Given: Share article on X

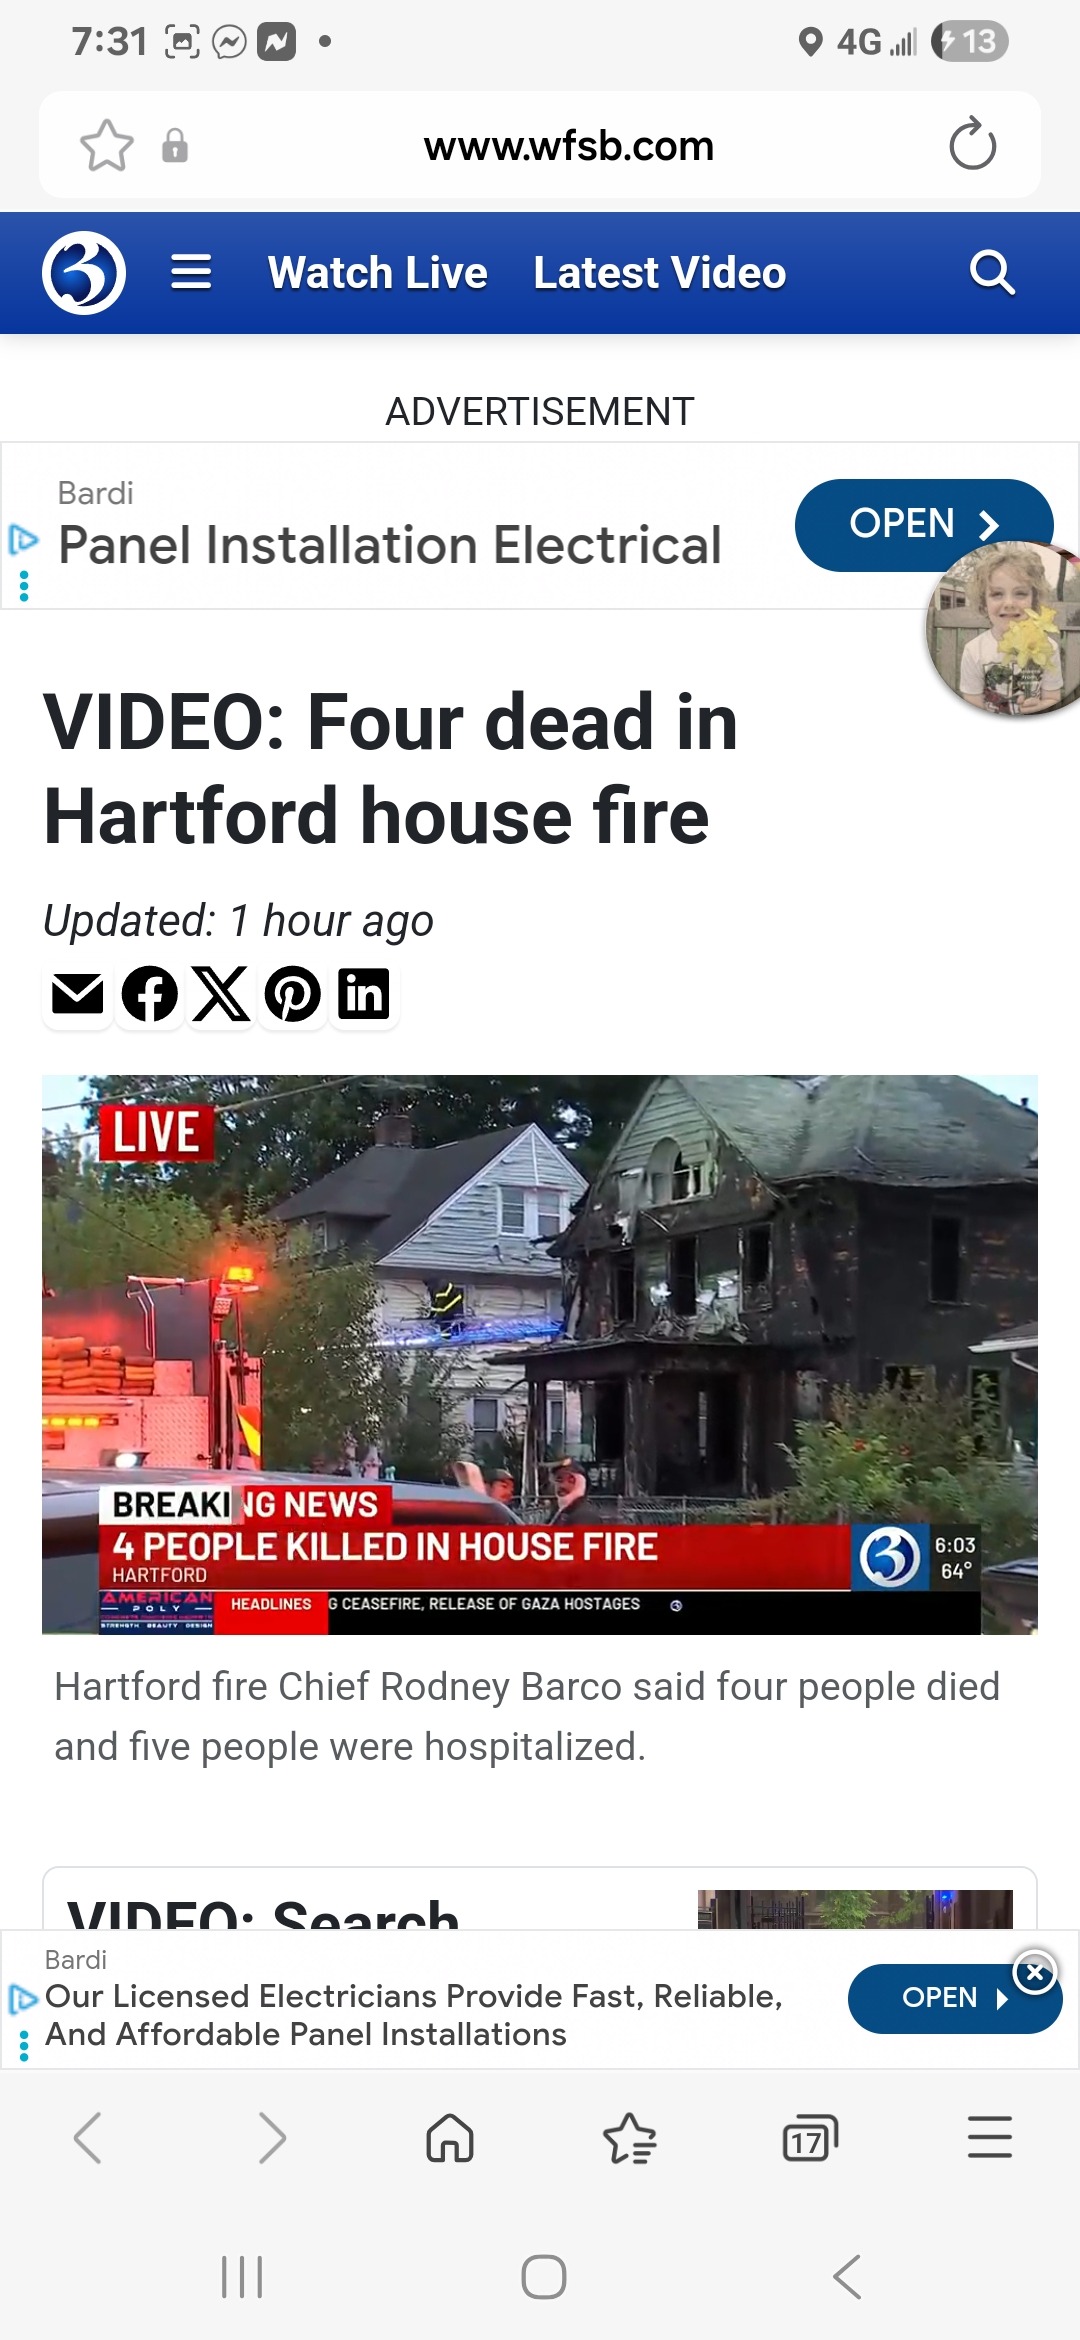Looking at the screenshot, I should 221,994.
